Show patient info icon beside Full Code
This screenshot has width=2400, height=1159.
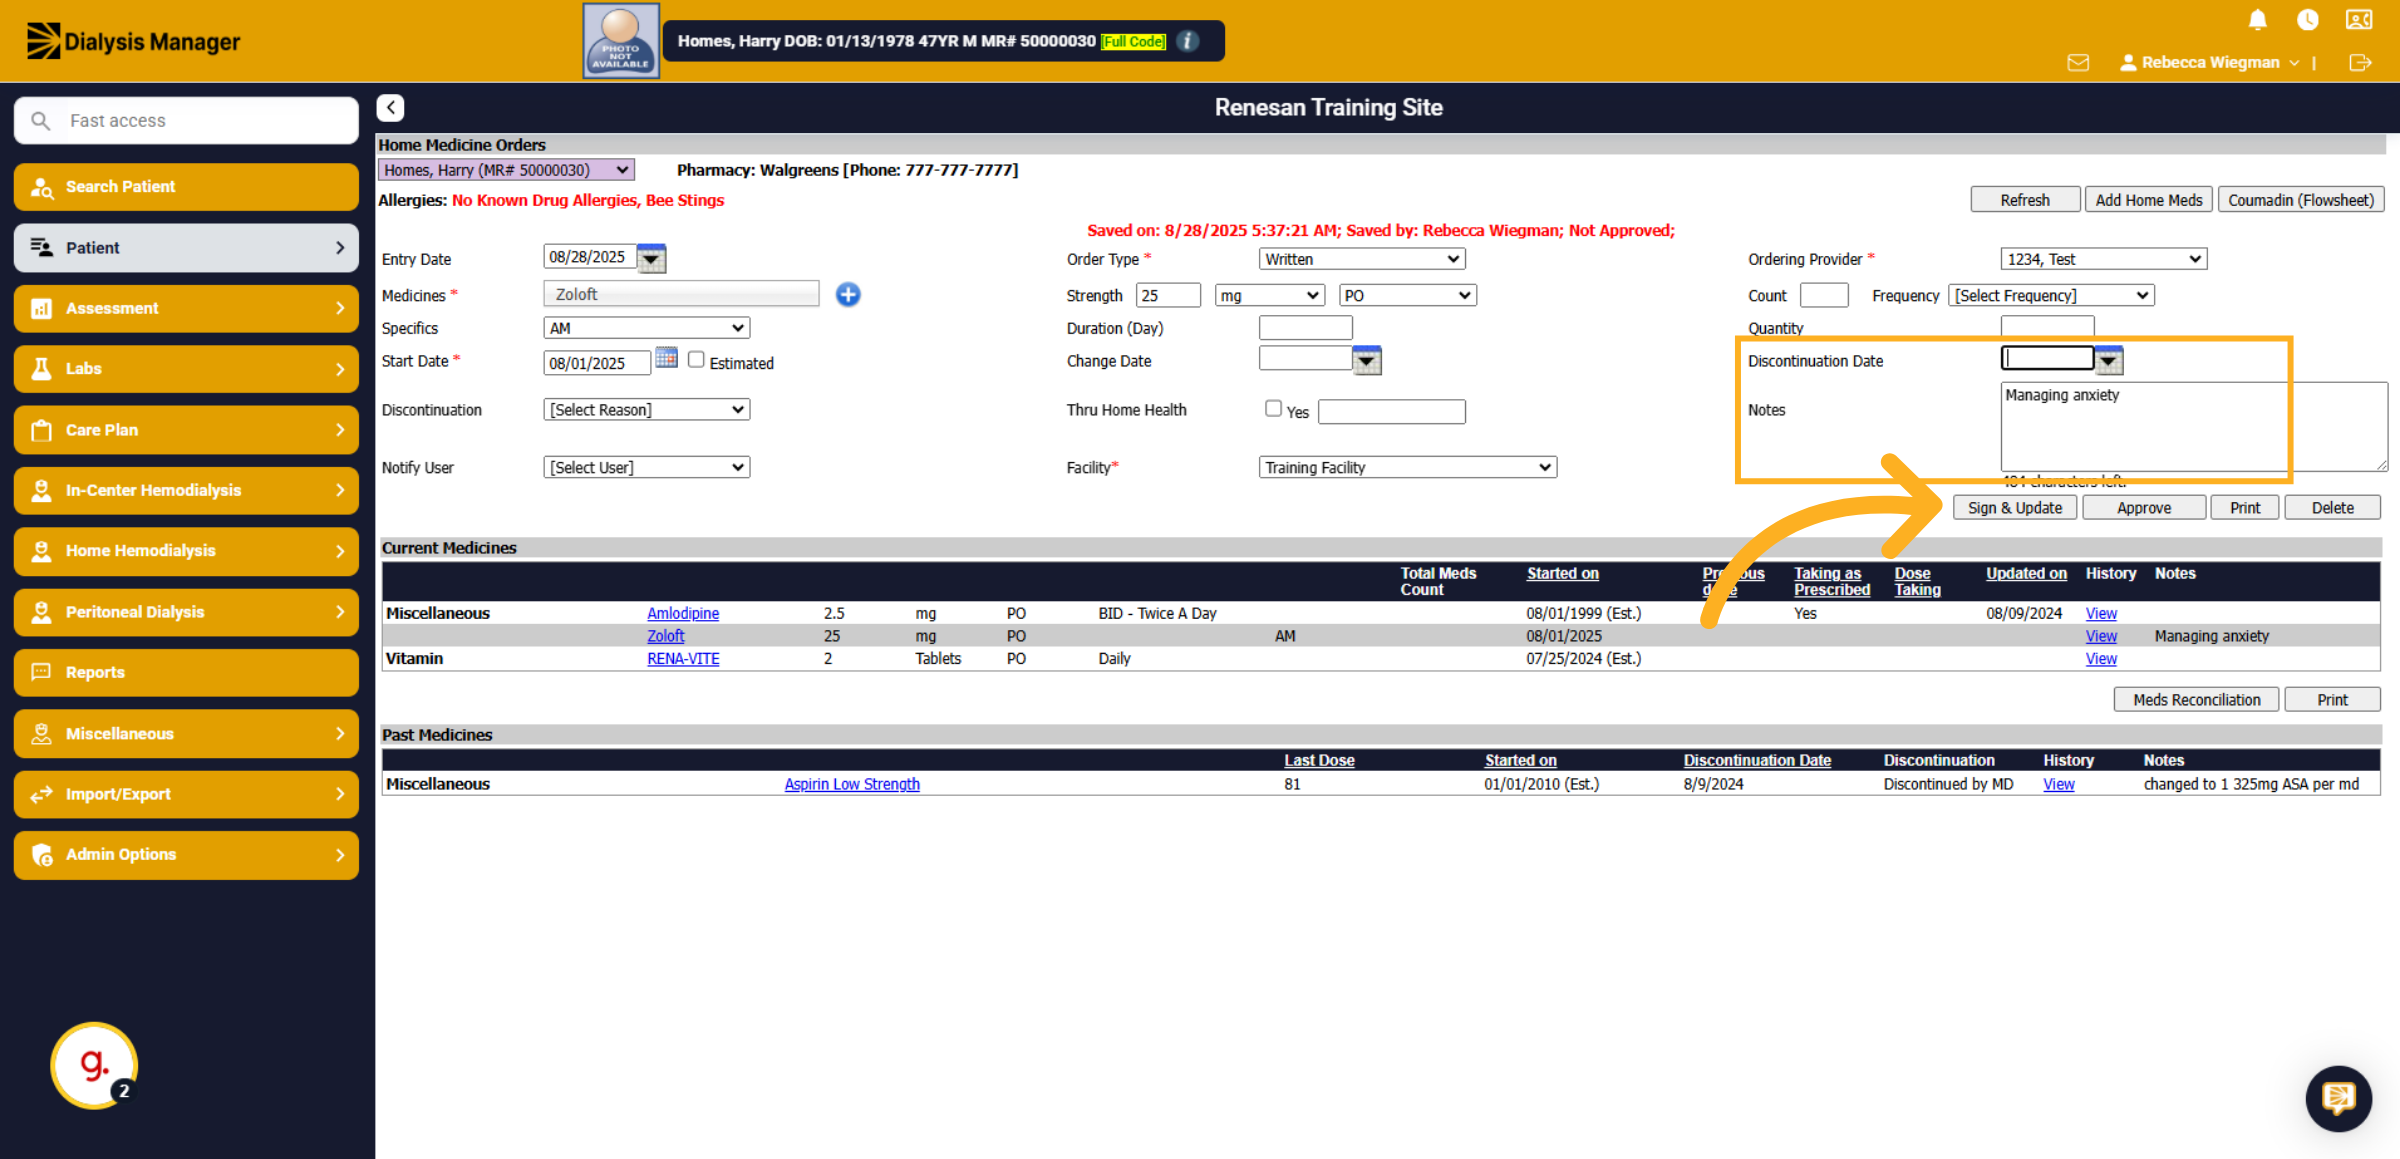[x=1188, y=41]
